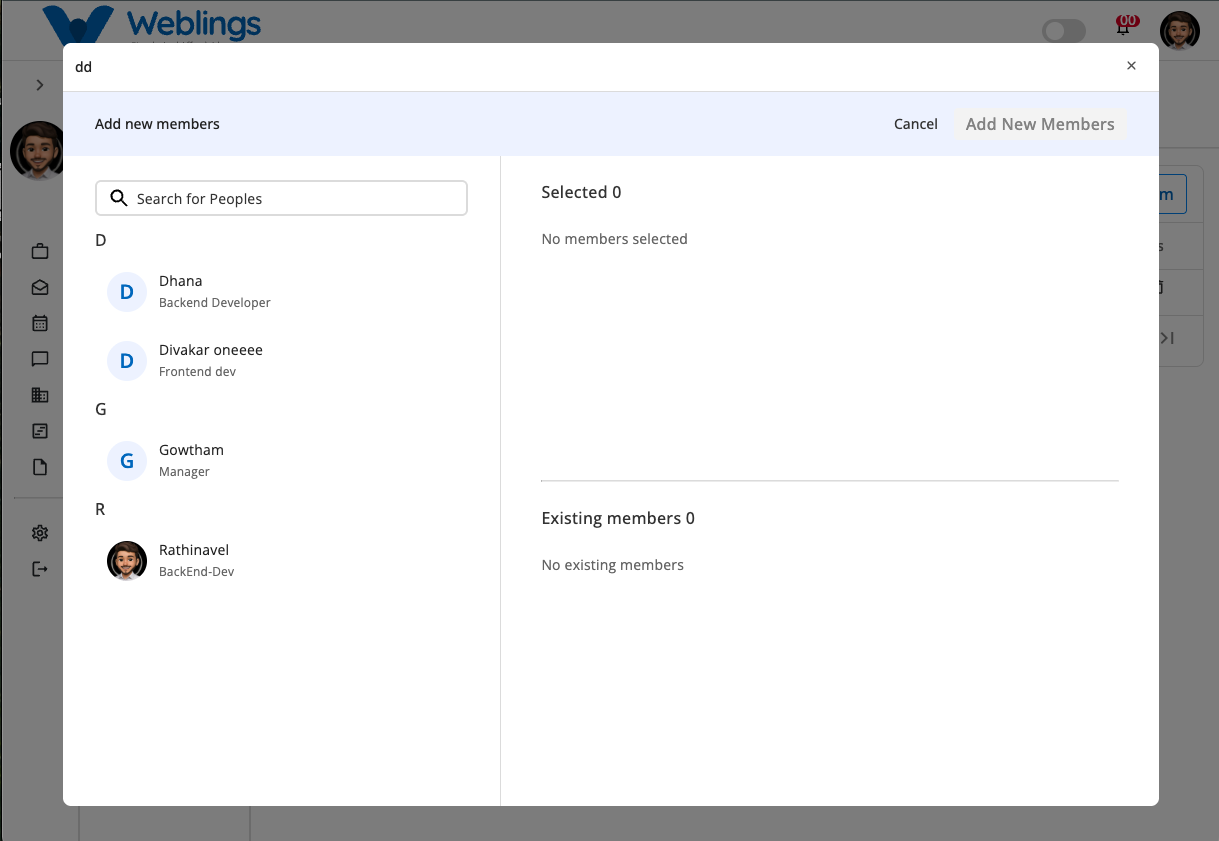Click Gowtham's G avatar circle
The image size is (1219, 841).
click(x=127, y=461)
